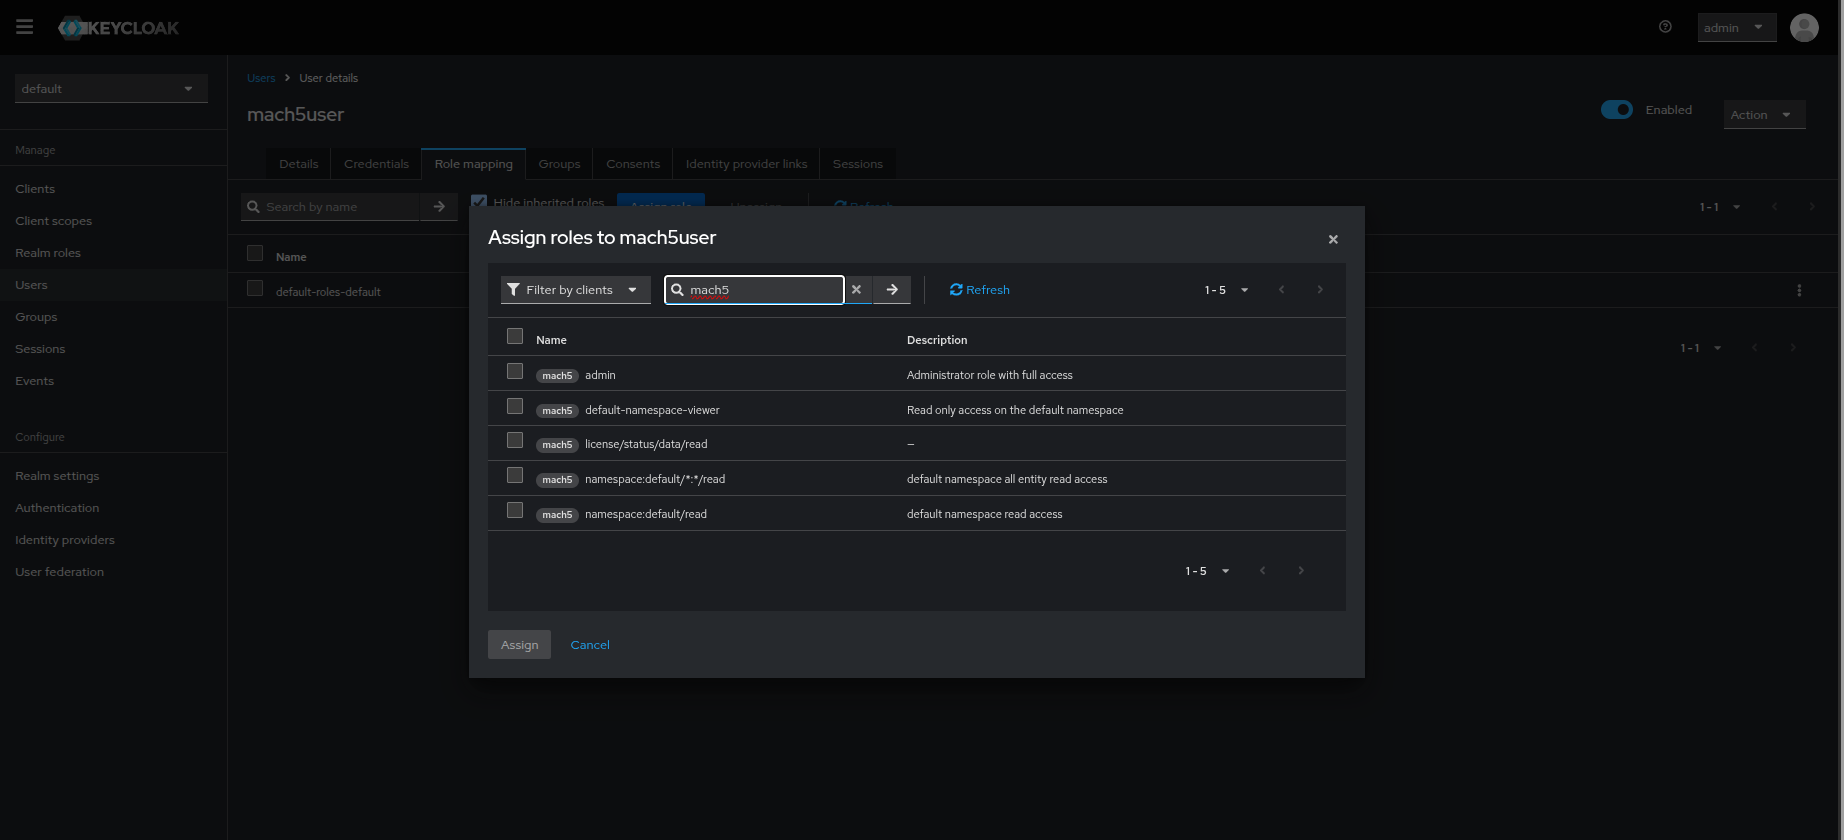Clear the mach5 search text
Screen dimensions: 1844x840
click(856, 290)
